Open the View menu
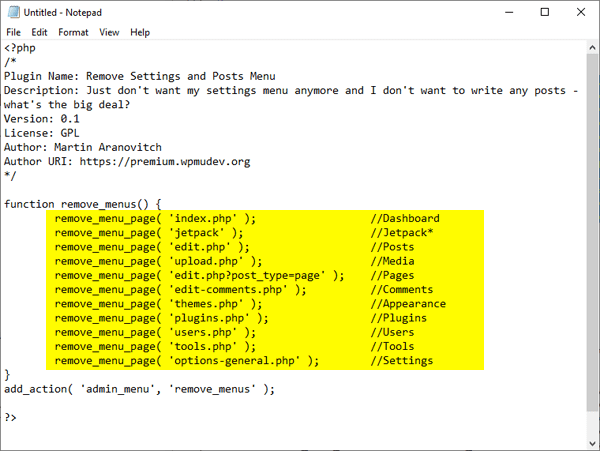The height and width of the screenshot is (451, 600). coord(109,32)
